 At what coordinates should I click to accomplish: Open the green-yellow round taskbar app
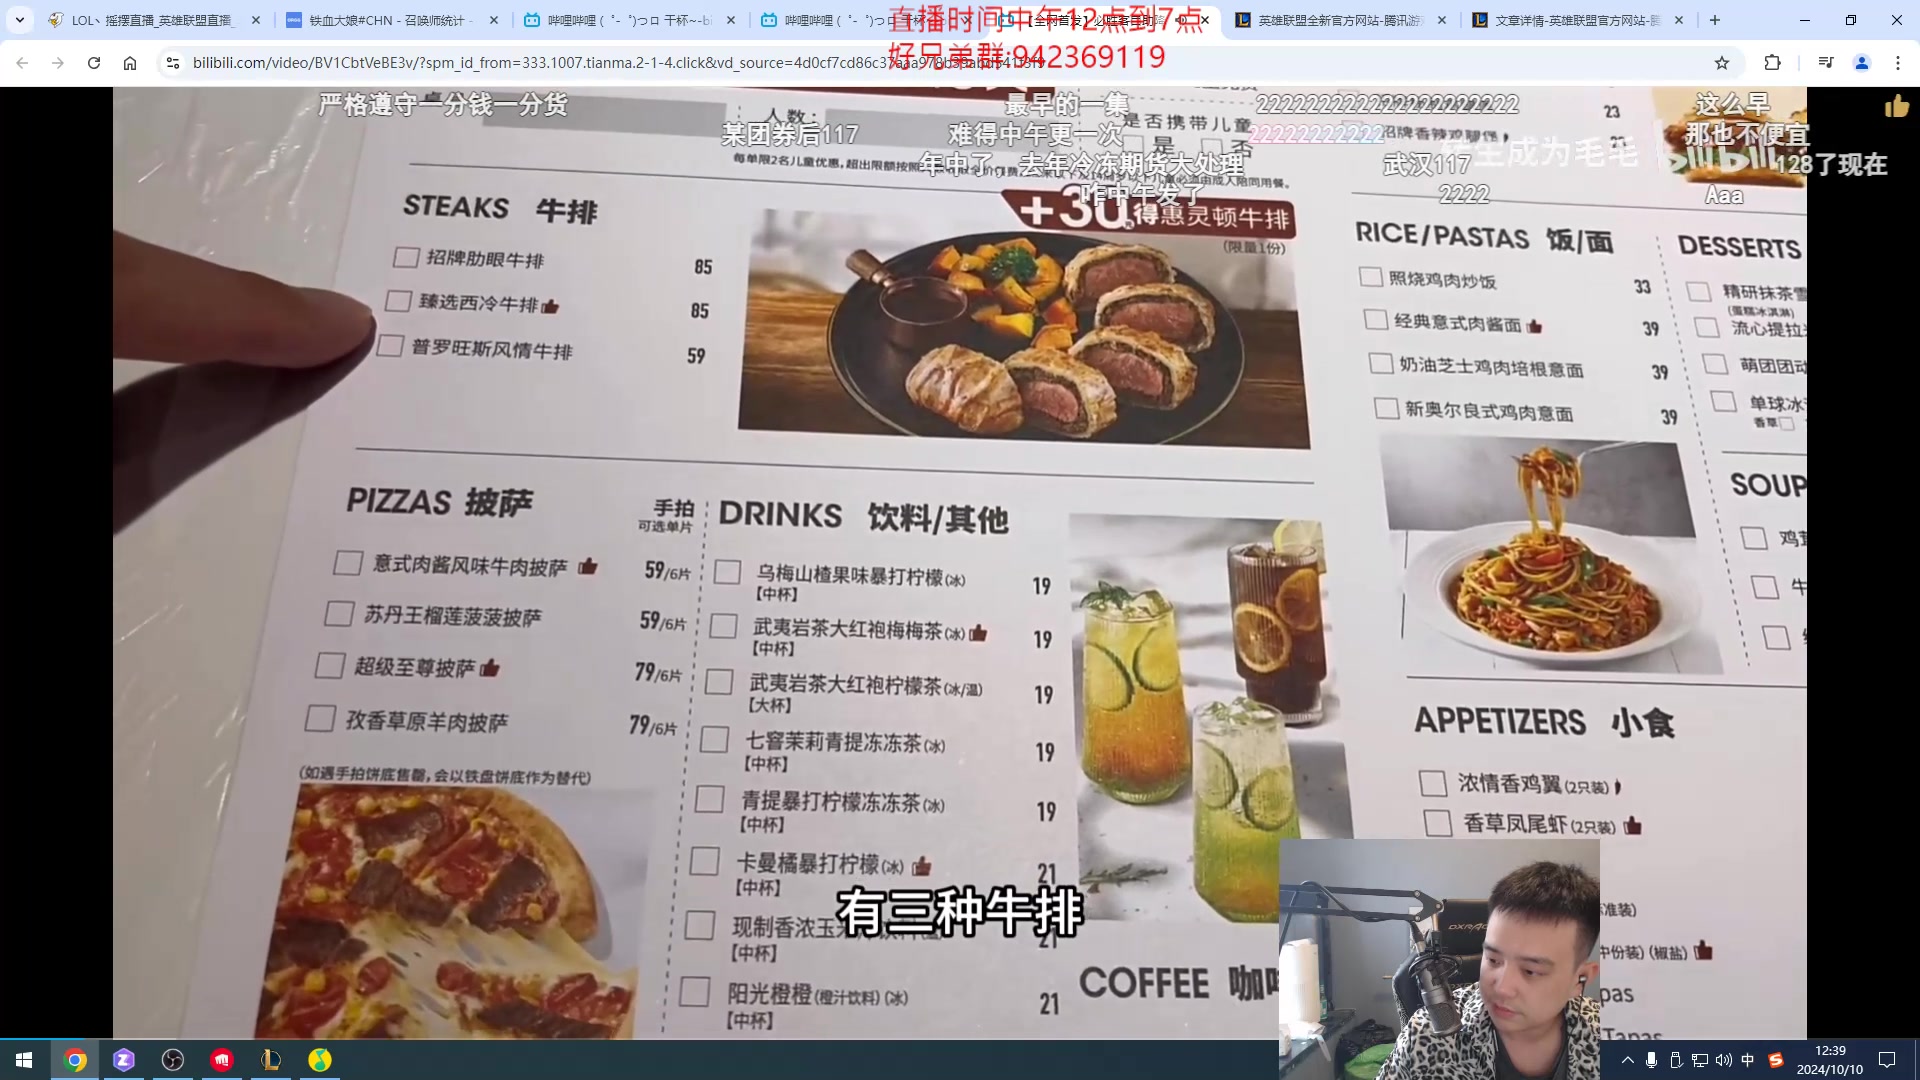click(x=320, y=1060)
